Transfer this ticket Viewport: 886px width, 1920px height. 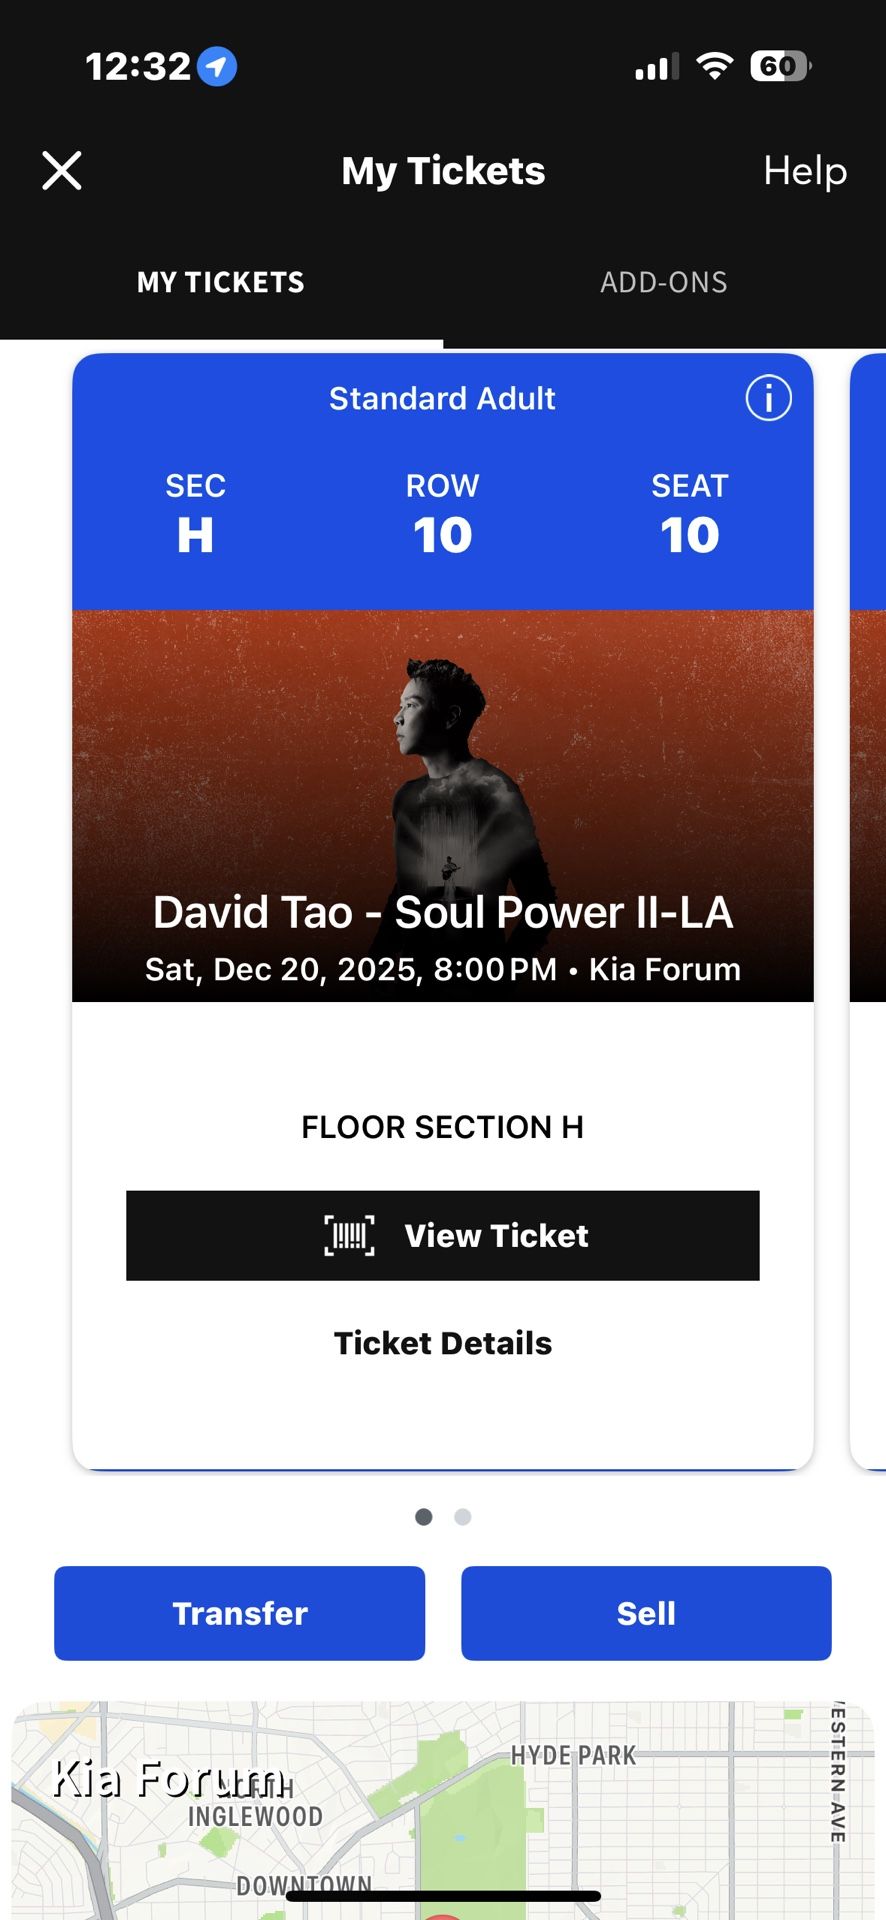coord(239,1613)
